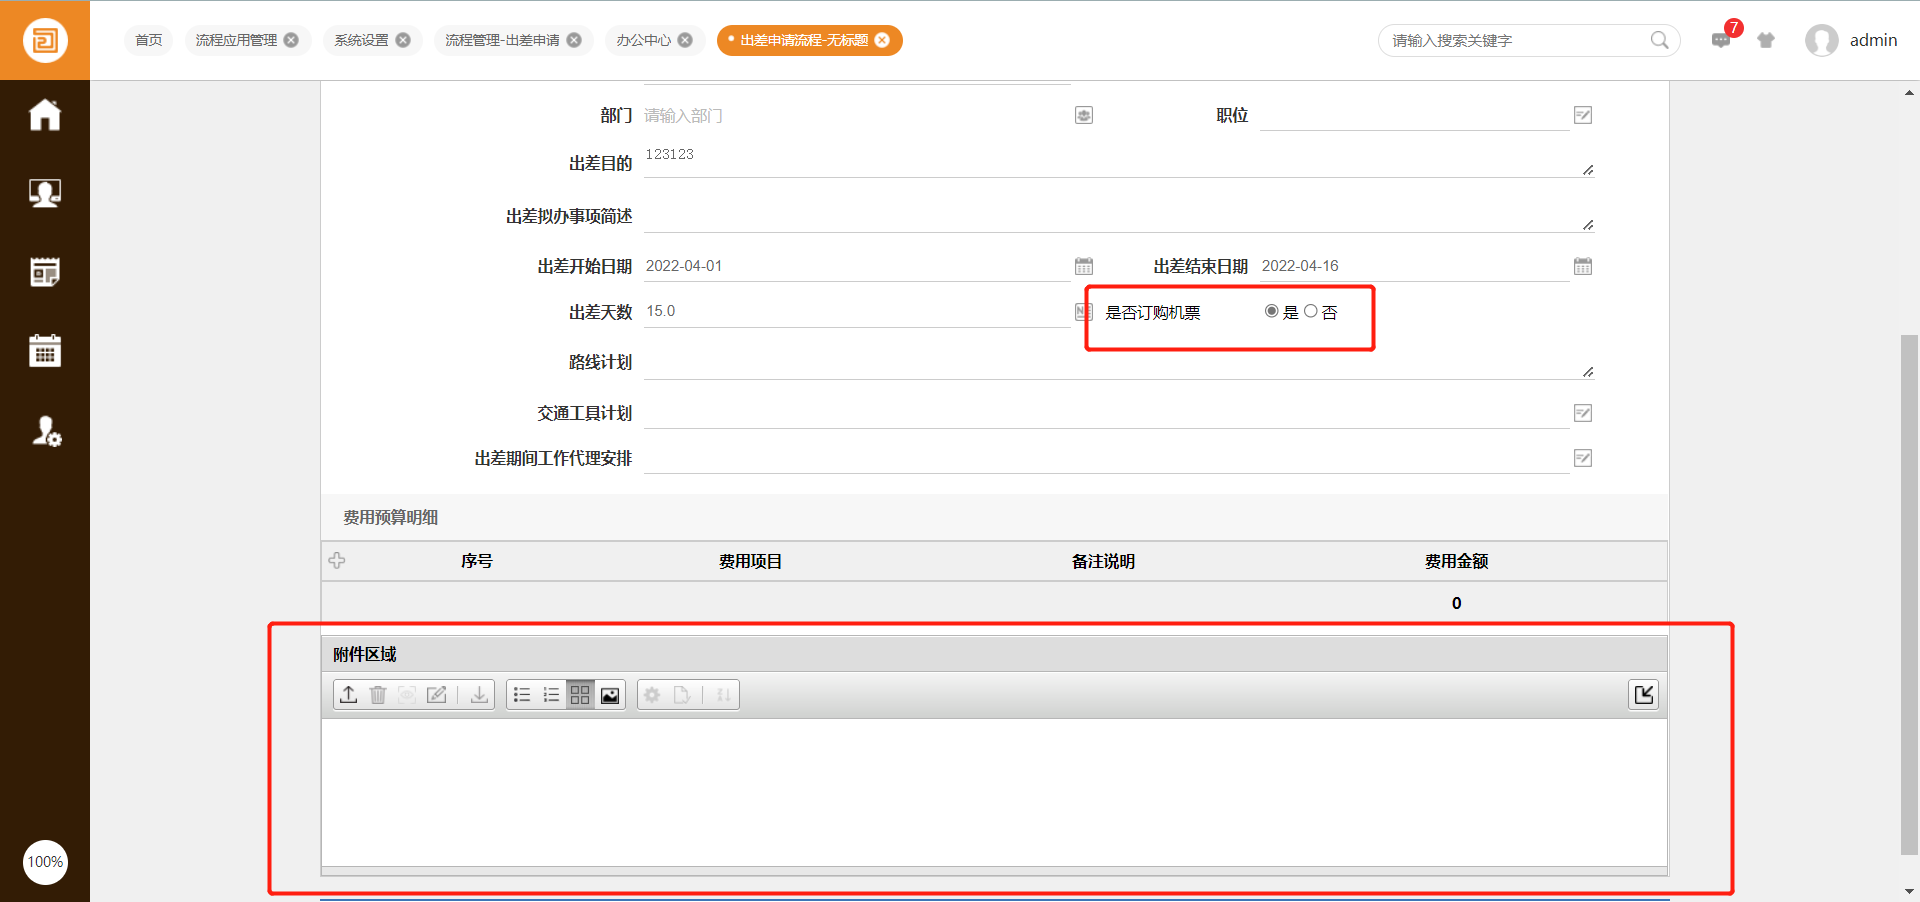The image size is (1920, 902).
Task: Select 是 for 是否订购机票
Action: [1272, 312]
